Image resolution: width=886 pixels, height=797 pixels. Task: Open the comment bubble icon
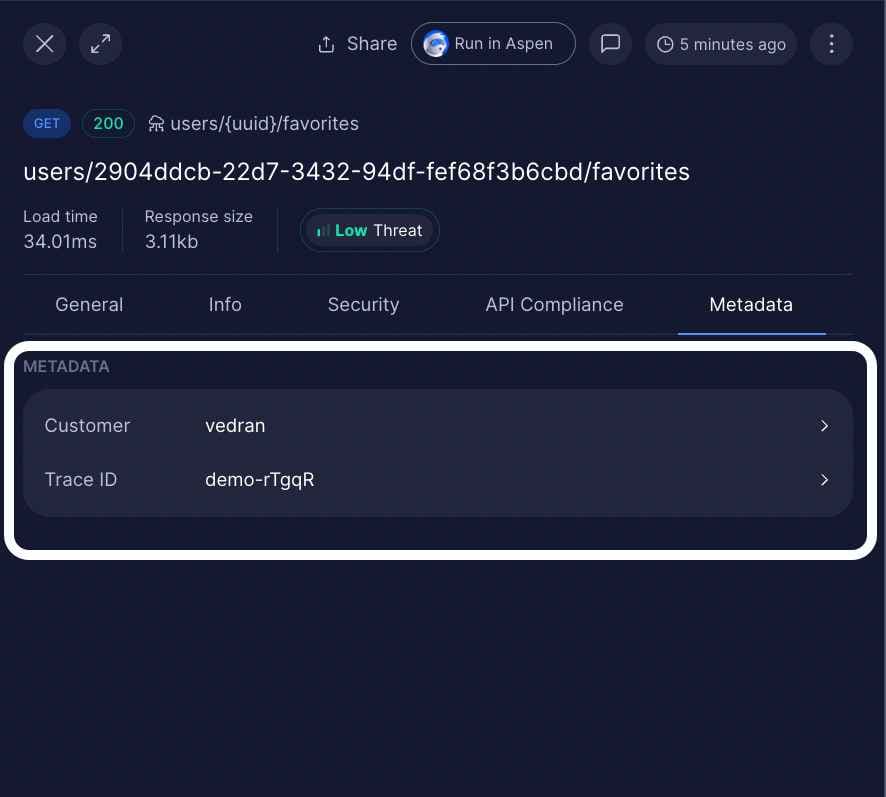[x=610, y=43]
